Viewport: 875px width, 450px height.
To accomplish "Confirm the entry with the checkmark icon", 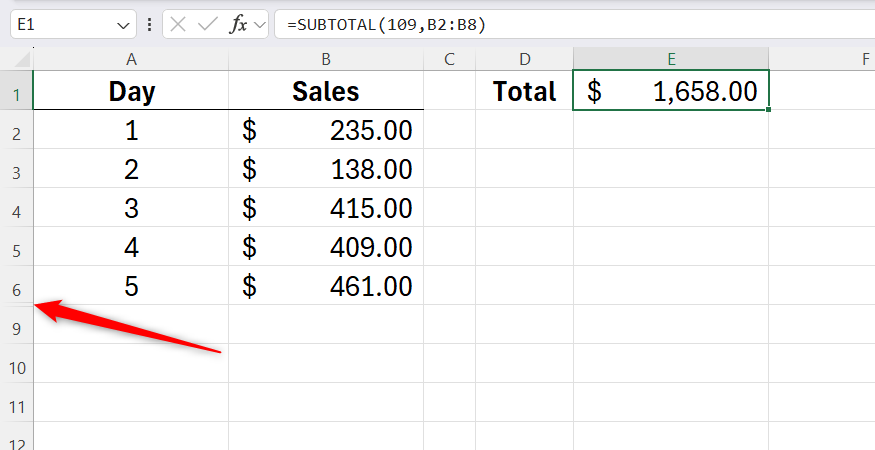I will (208, 25).
